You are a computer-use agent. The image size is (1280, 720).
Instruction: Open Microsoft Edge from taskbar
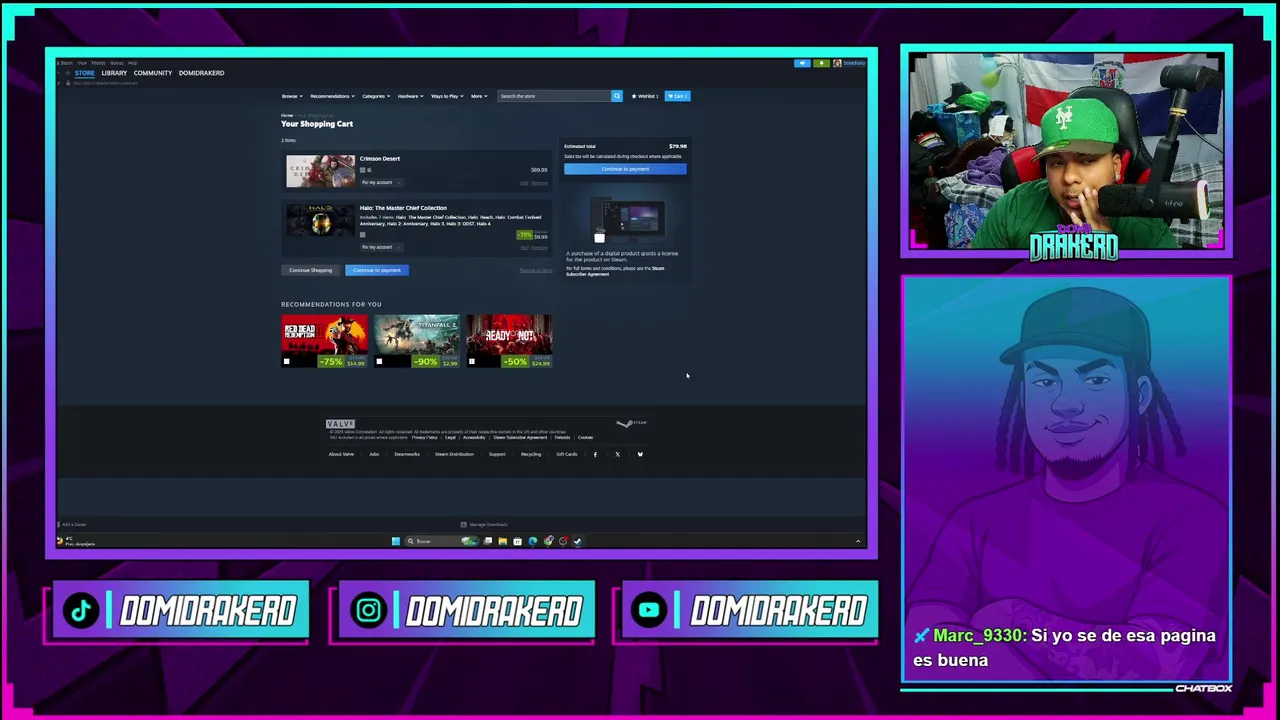pyautogui.click(x=533, y=541)
